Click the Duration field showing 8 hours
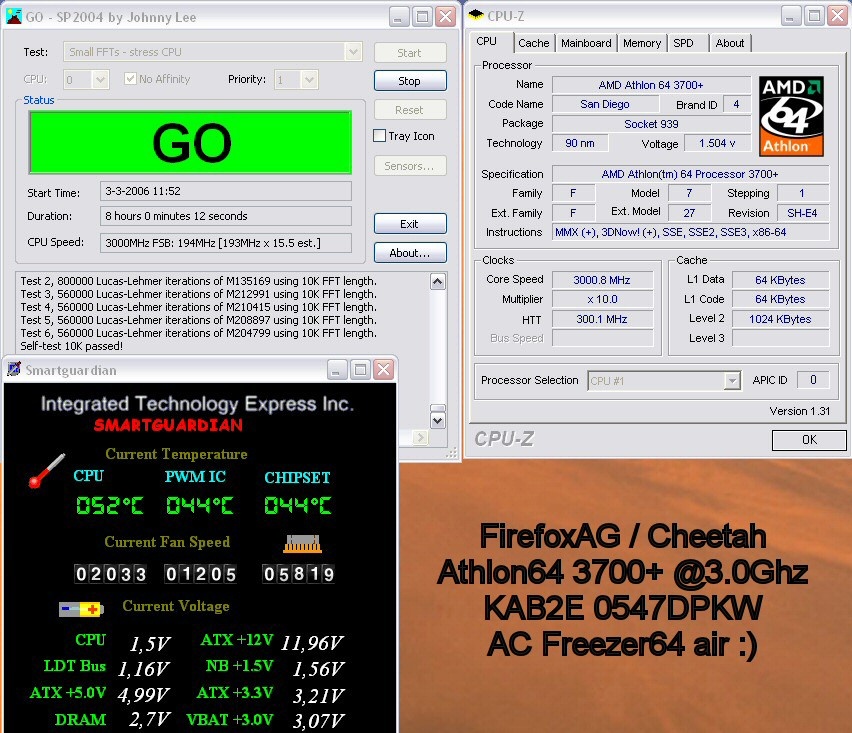The width and height of the screenshot is (852, 733). coord(226,216)
